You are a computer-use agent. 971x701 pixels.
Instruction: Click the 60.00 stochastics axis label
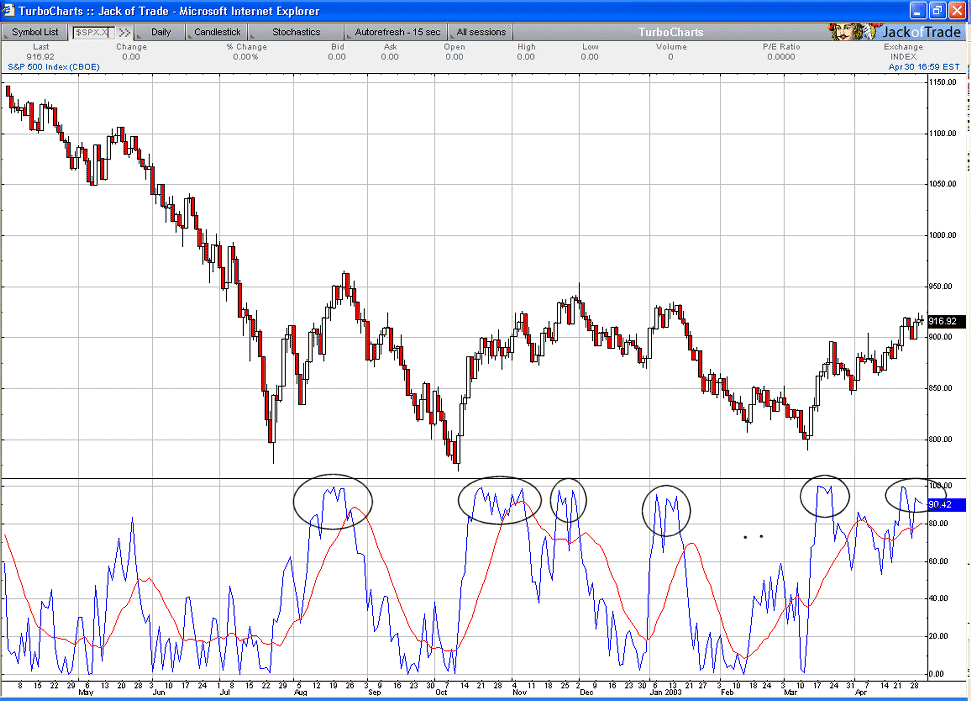pyautogui.click(x=938, y=562)
